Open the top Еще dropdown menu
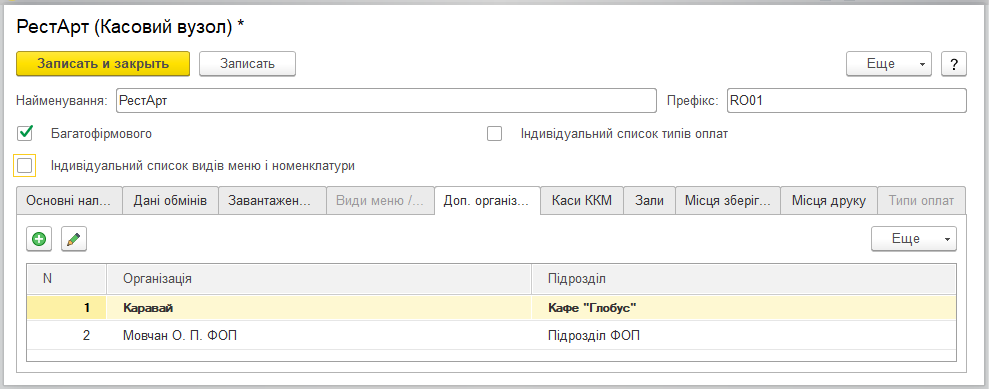Viewport: 989px width, 389px height. click(x=889, y=64)
